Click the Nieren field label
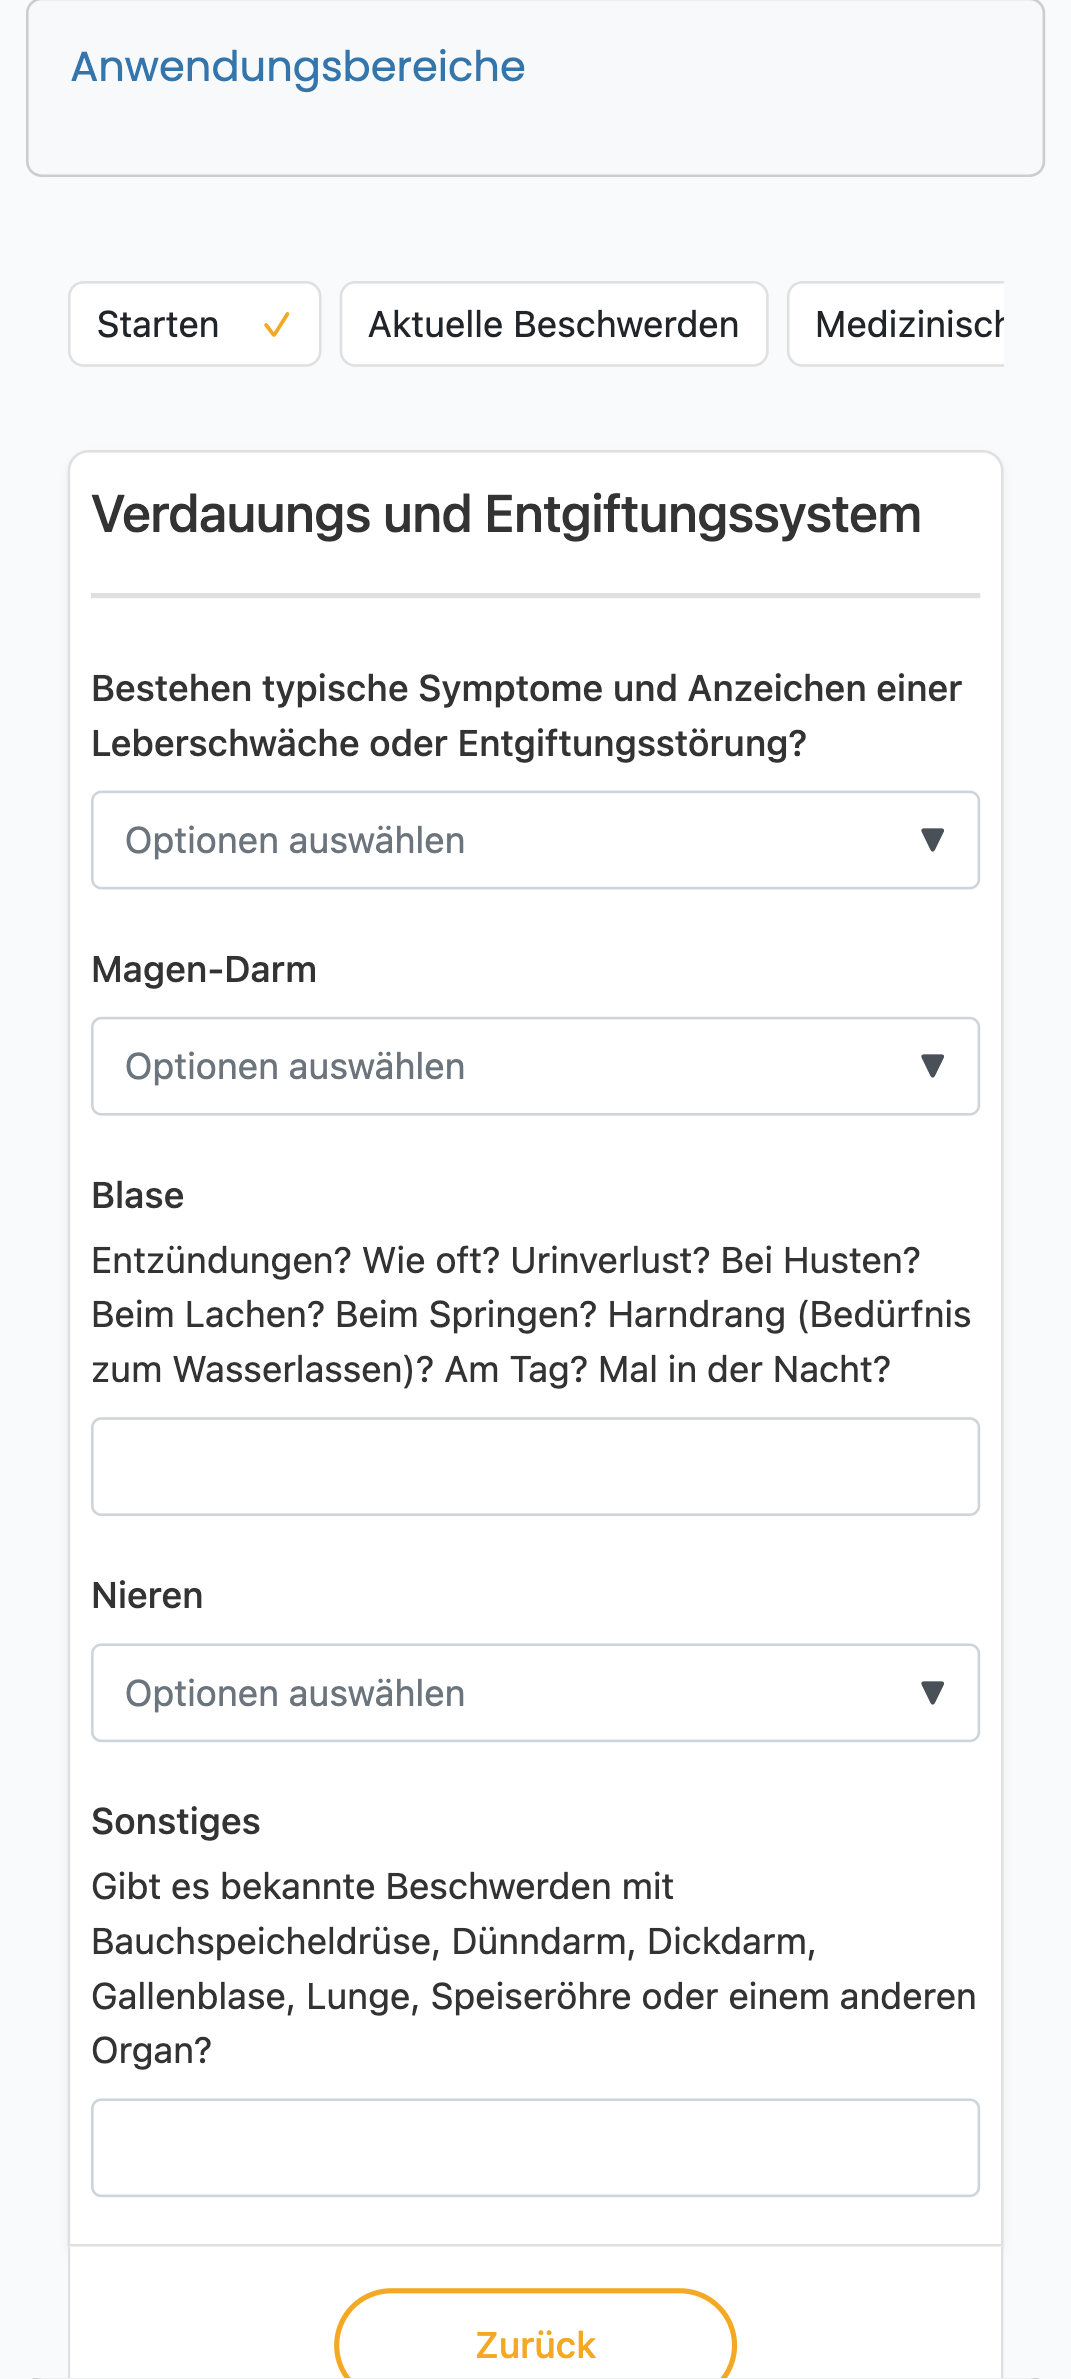The image size is (1071, 2379). [x=147, y=1596]
